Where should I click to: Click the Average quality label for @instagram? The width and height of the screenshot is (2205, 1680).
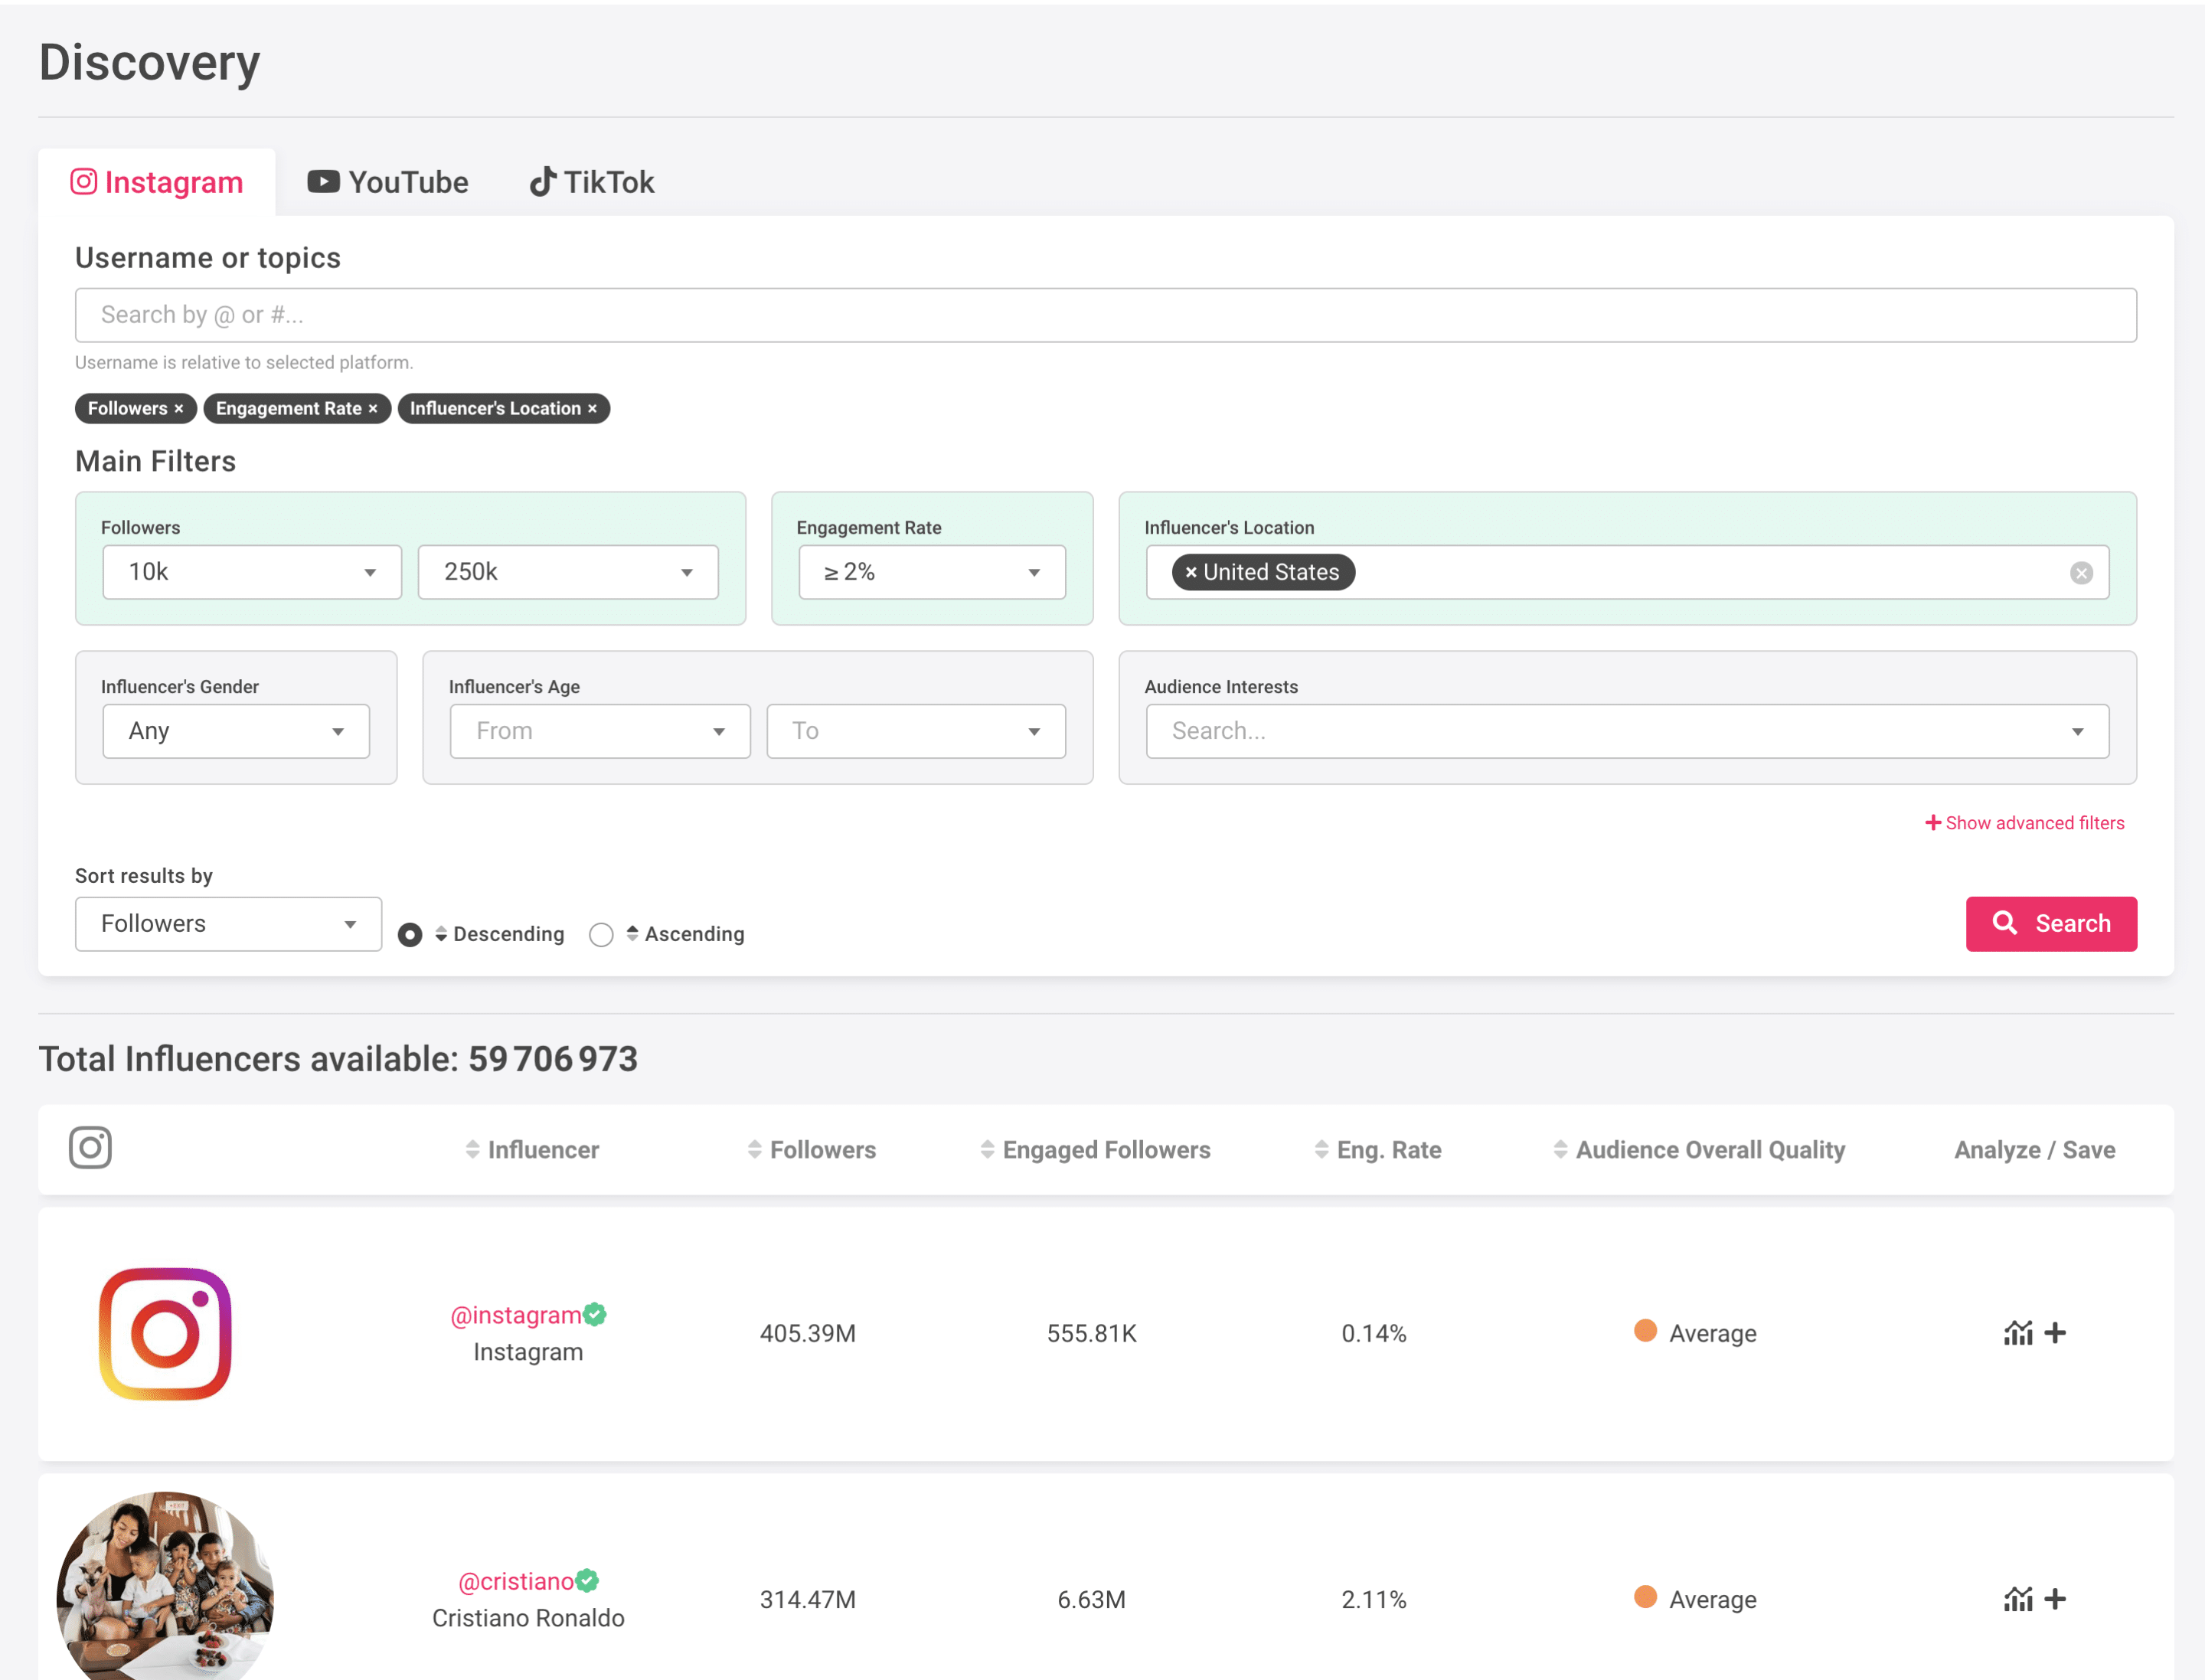1712,1334
